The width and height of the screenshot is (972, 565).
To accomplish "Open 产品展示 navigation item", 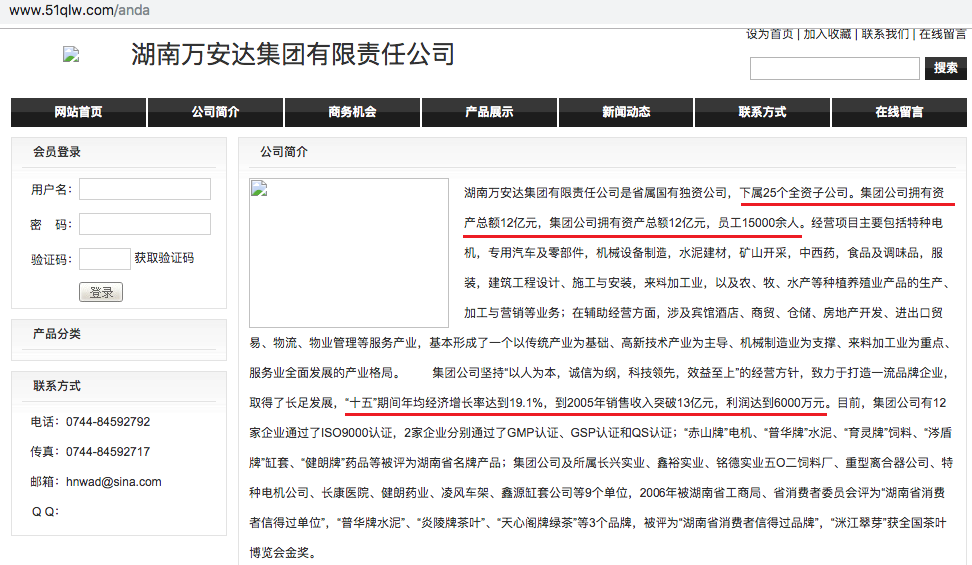I will coord(489,112).
